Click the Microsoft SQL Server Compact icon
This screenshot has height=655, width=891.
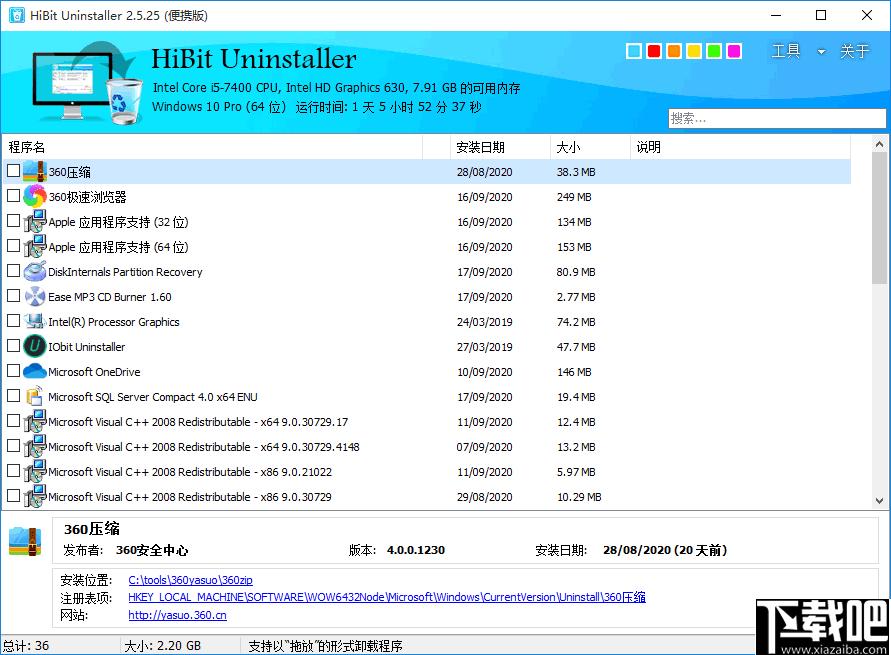[35, 397]
